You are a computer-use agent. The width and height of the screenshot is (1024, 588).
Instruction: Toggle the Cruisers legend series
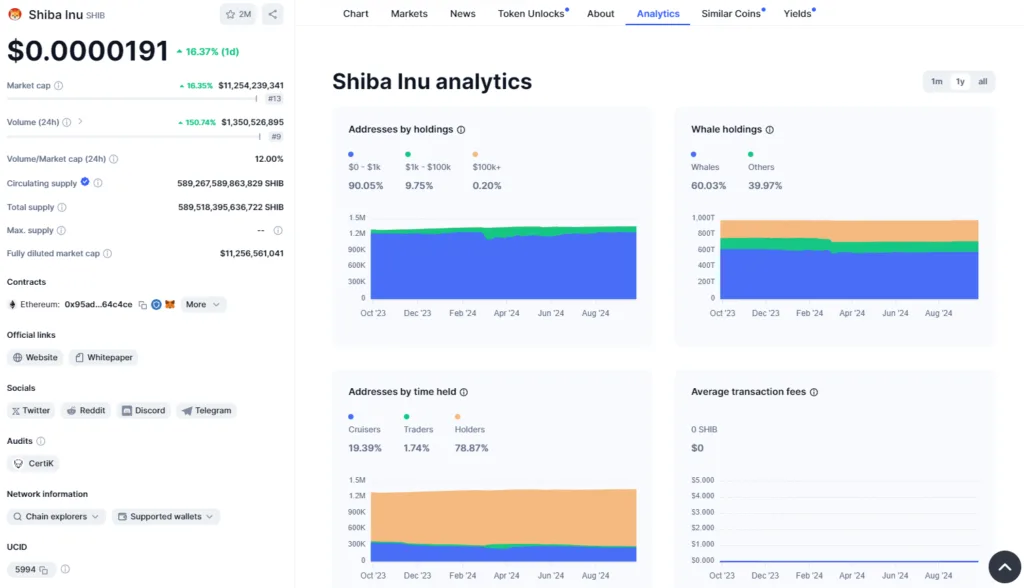click(364, 423)
